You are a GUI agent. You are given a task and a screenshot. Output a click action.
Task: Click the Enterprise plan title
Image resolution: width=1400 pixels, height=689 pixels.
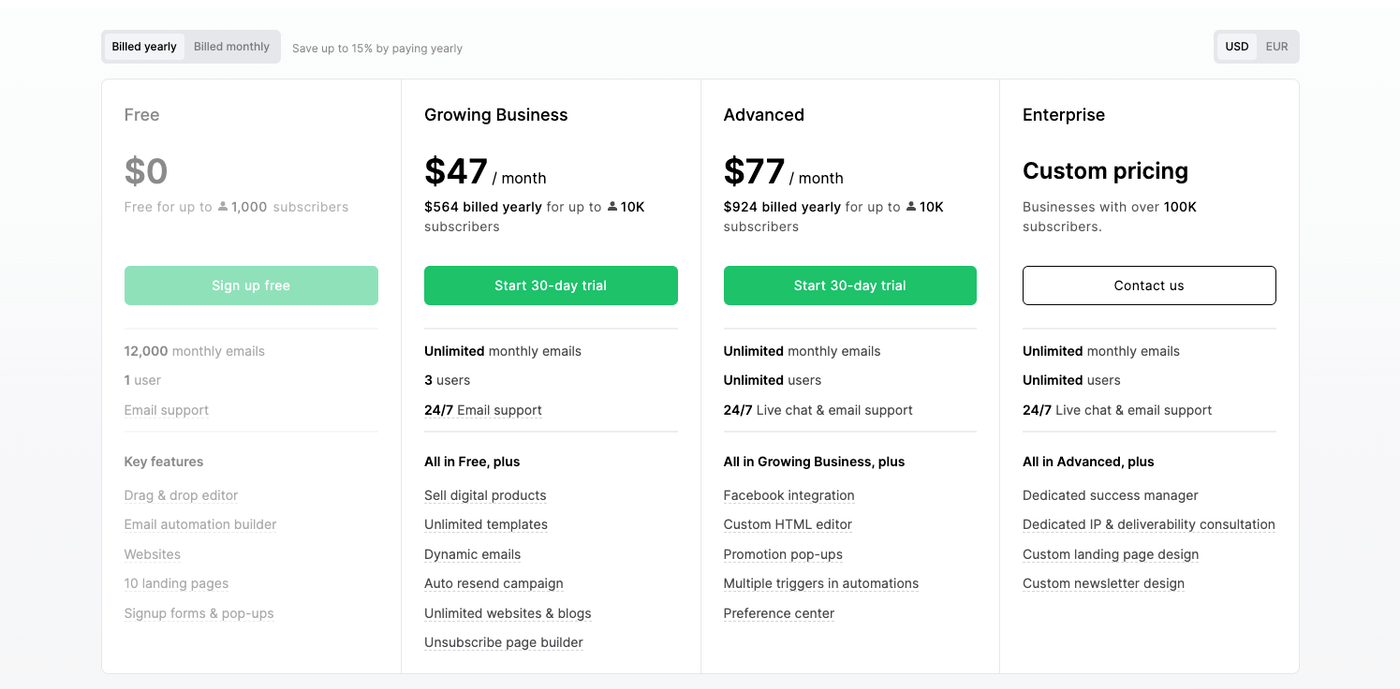pos(1064,115)
